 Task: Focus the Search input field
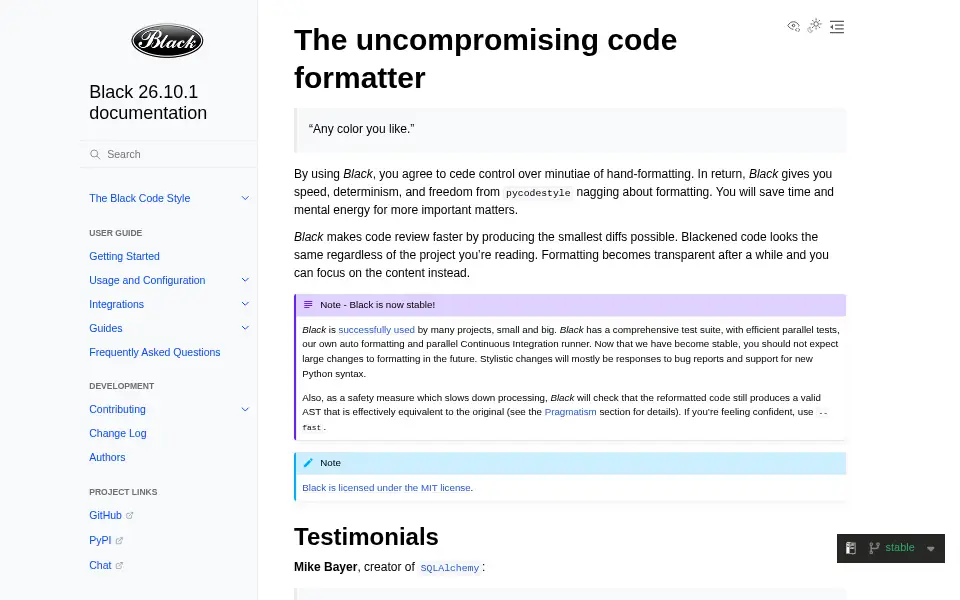pos(168,154)
